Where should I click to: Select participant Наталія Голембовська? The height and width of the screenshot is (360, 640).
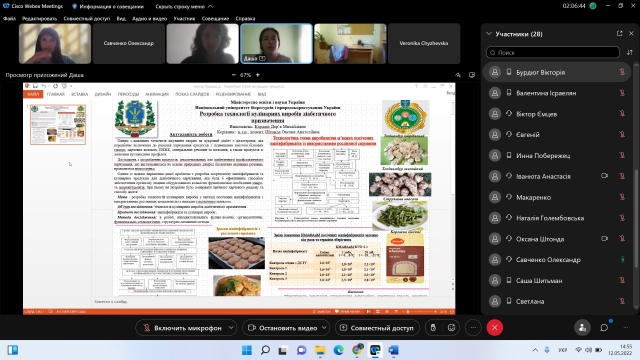(x=557, y=218)
